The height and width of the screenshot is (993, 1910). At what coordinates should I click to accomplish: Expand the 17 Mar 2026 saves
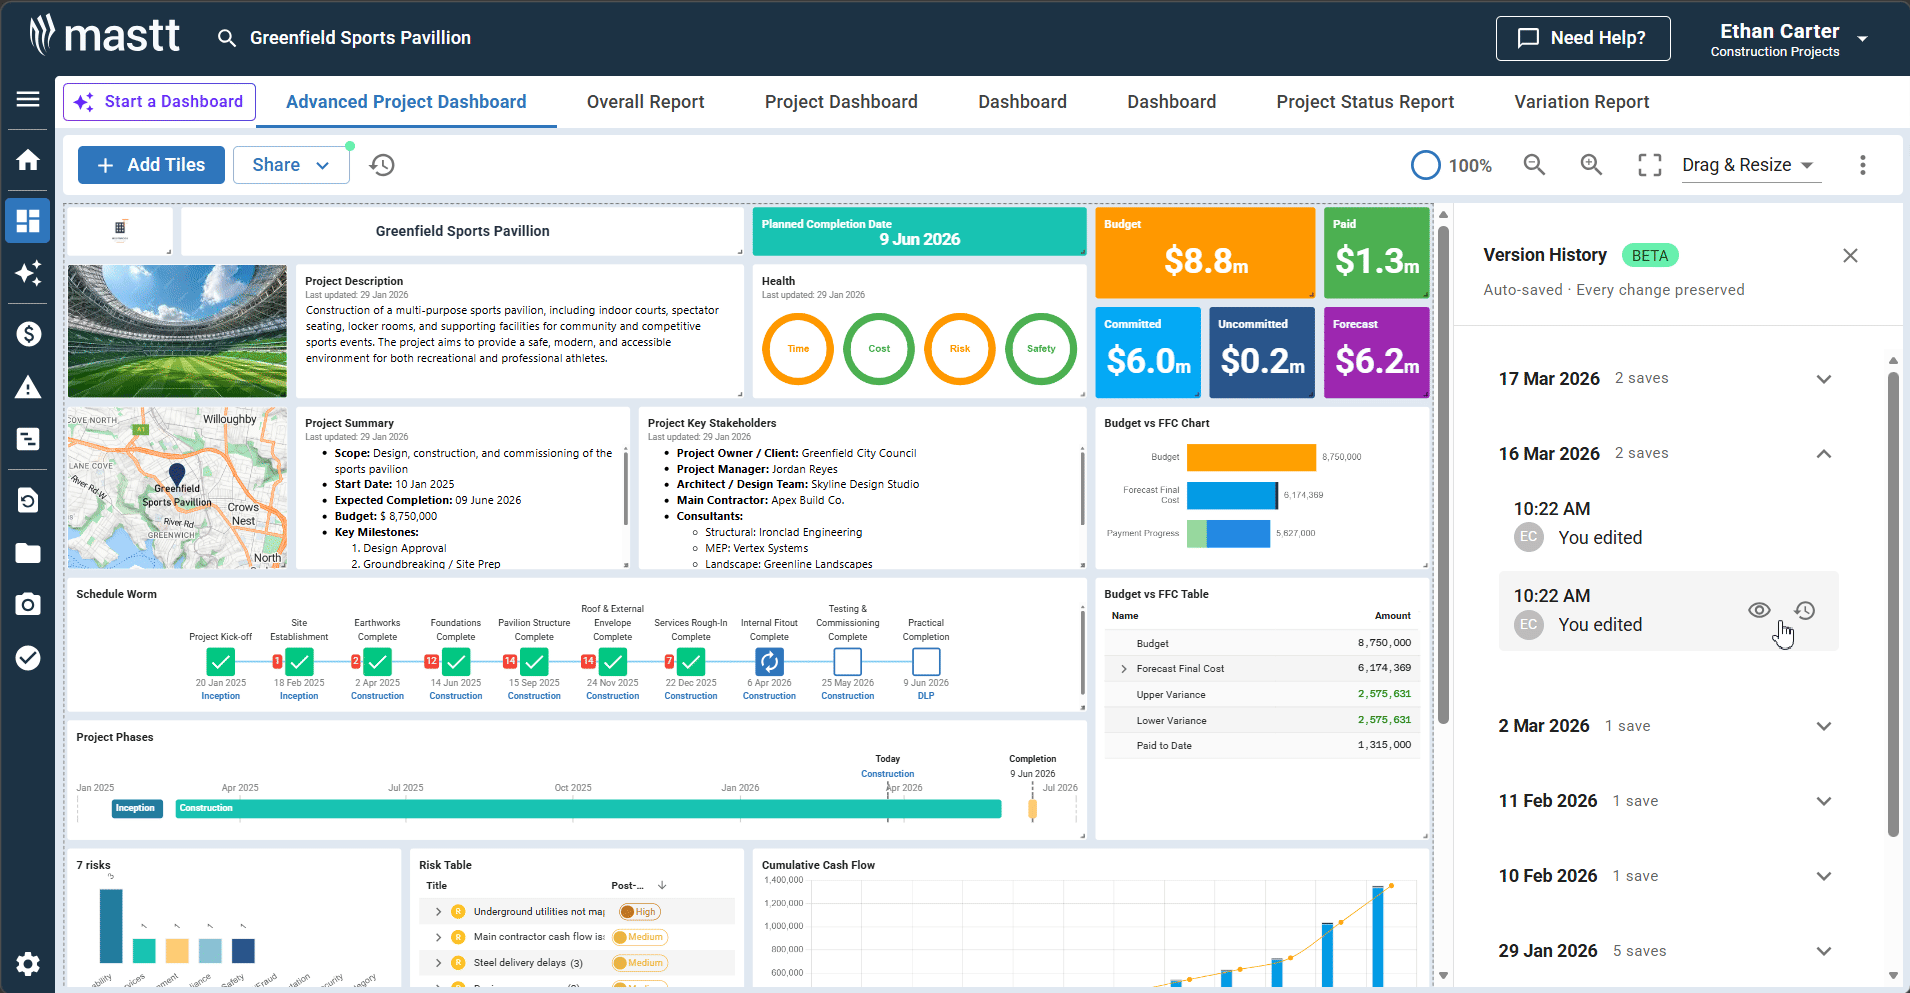click(x=1823, y=379)
